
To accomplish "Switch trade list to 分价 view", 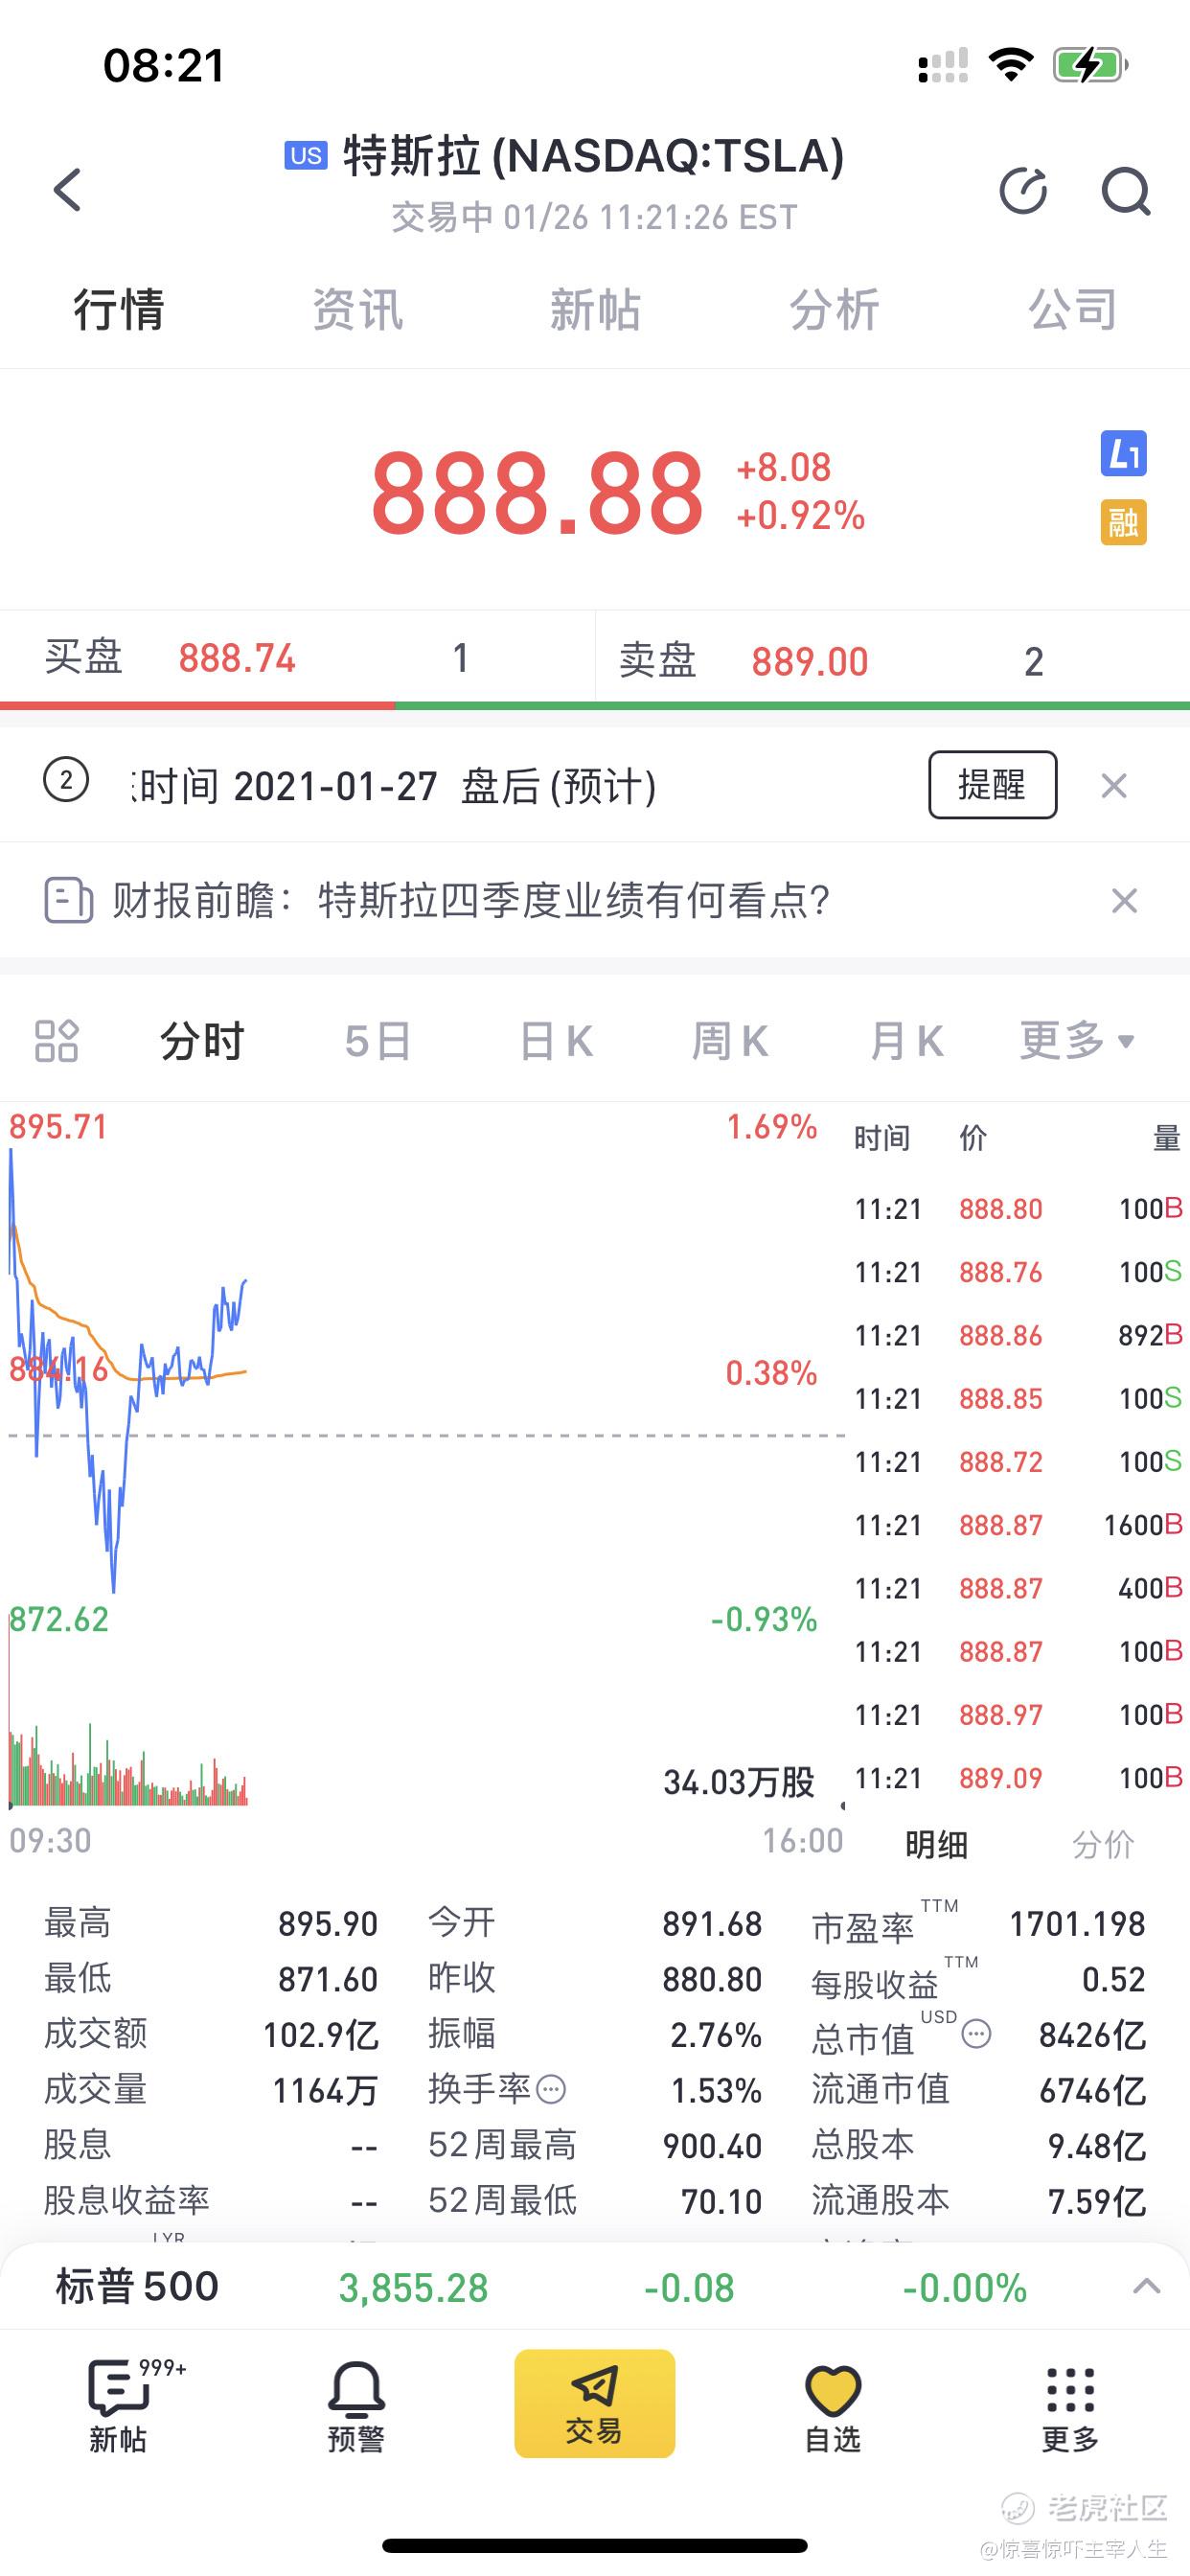I will [x=1103, y=1844].
